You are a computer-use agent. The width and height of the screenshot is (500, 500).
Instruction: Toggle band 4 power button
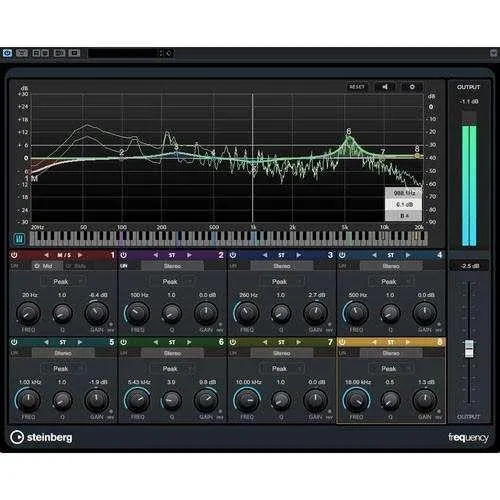[342, 255]
